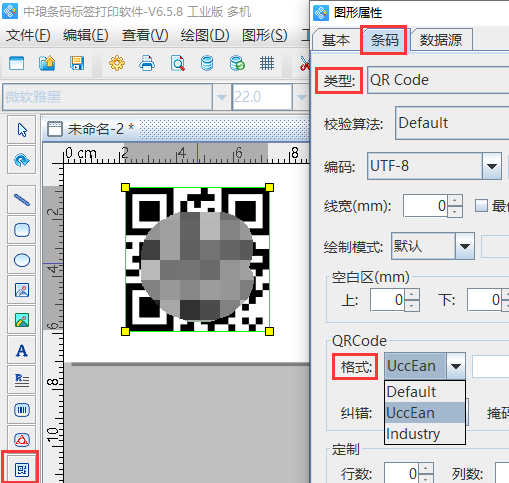Select the ellipse drawing tool
This screenshot has height=483, width=509.
tap(22, 260)
